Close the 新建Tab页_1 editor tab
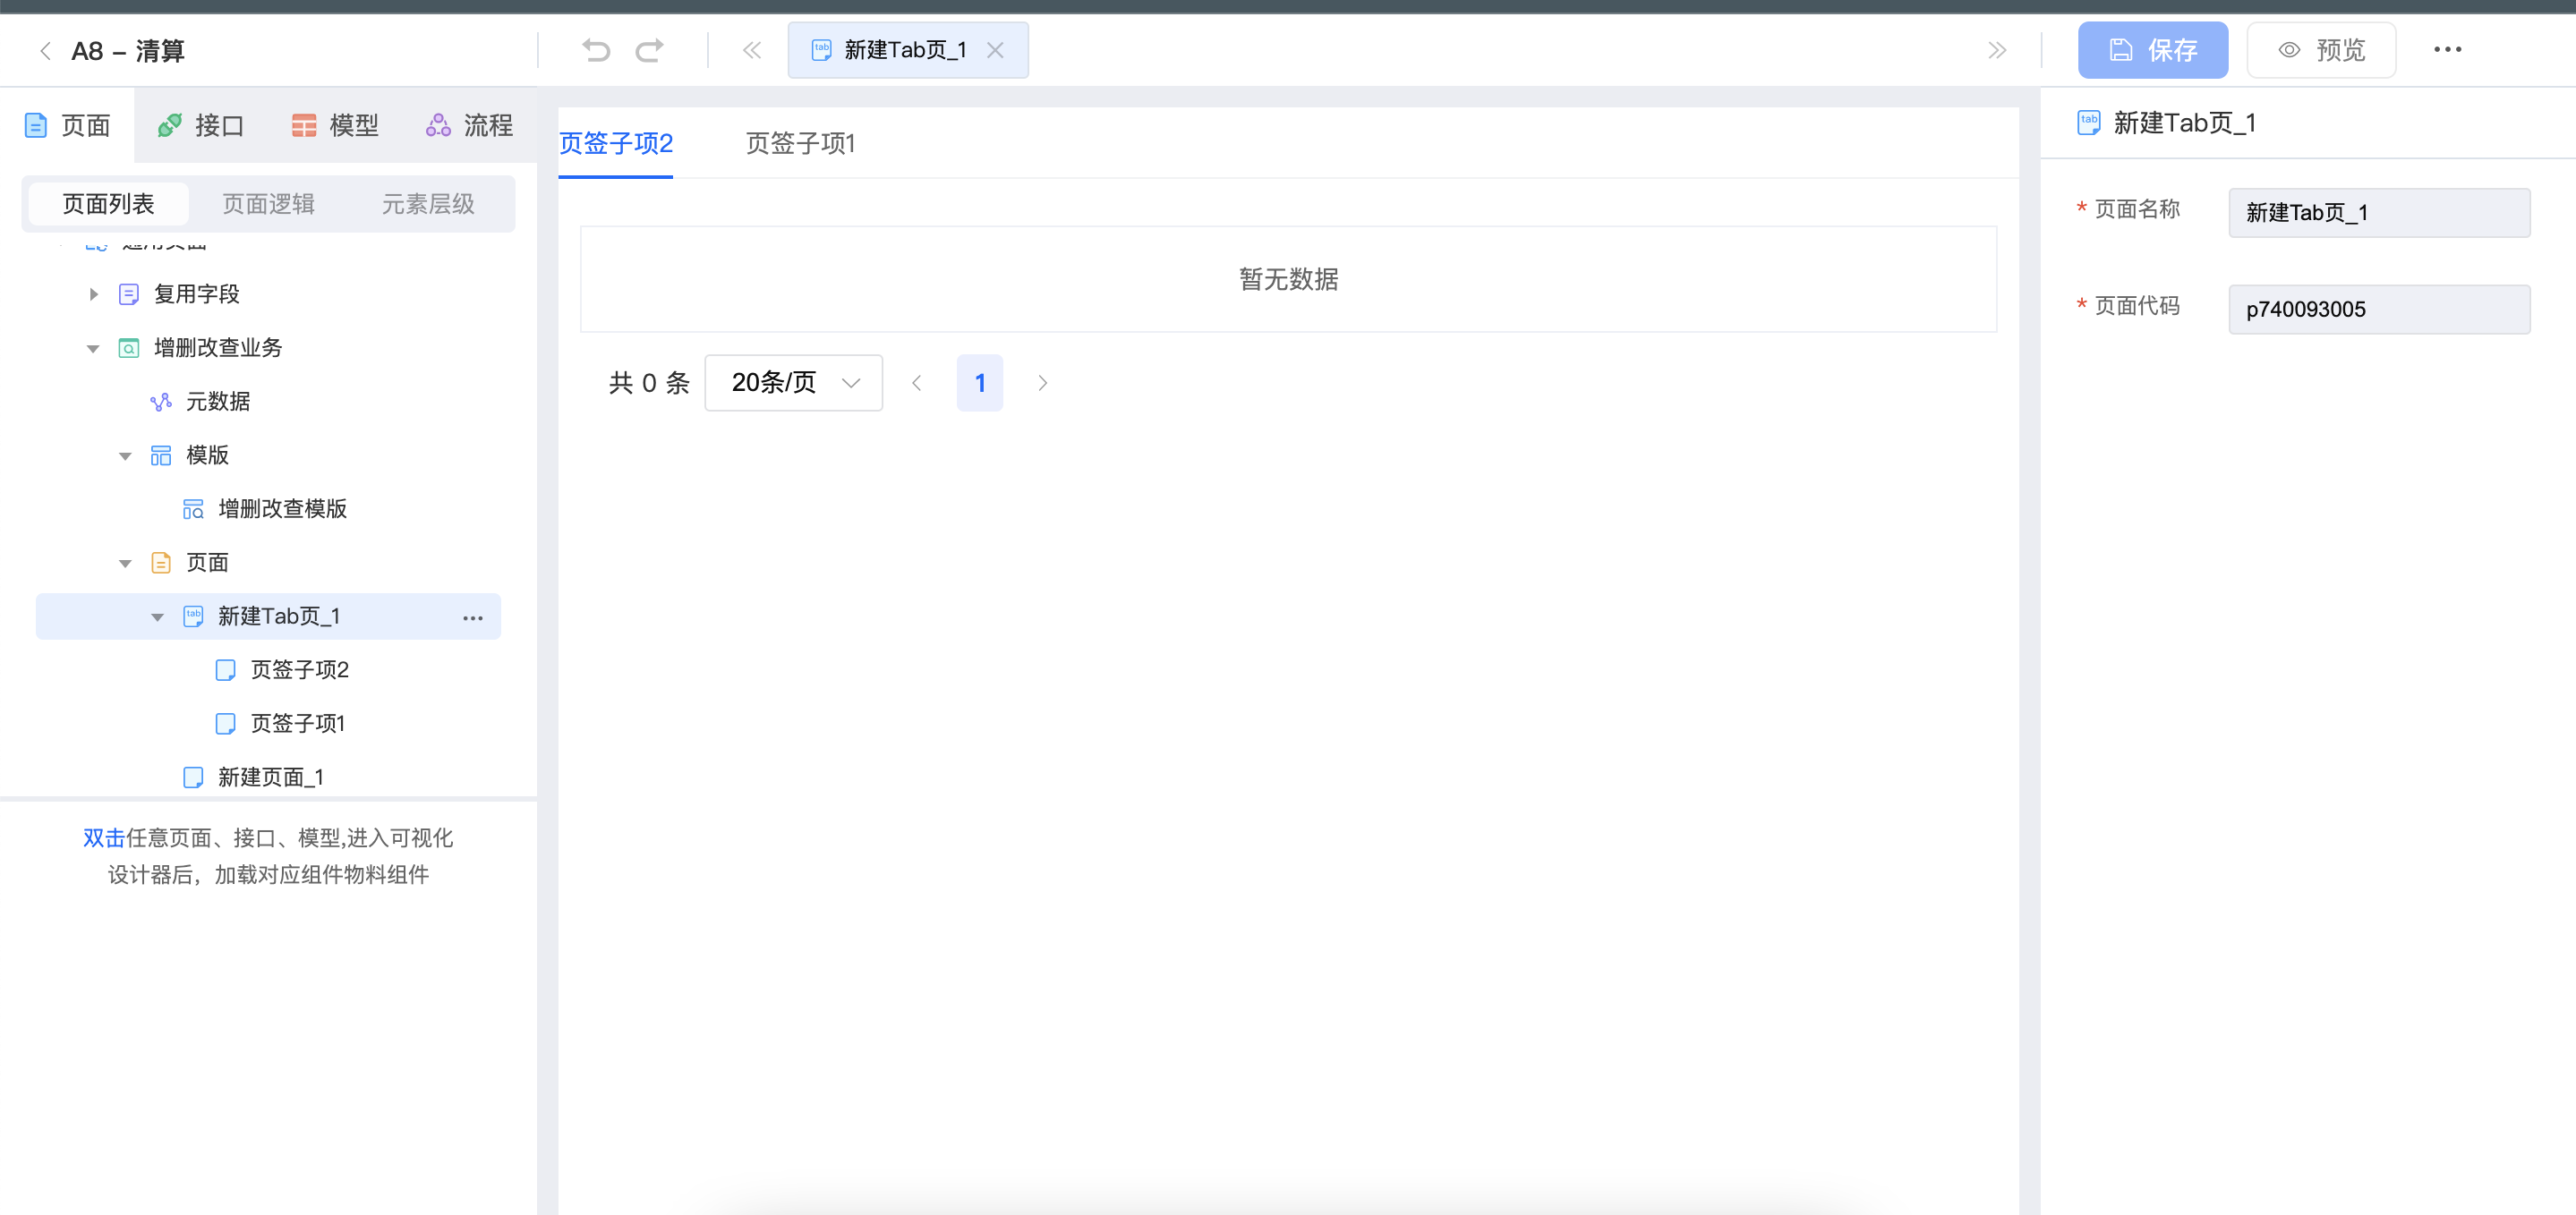The height and width of the screenshot is (1215, 2576). point(995,50)
